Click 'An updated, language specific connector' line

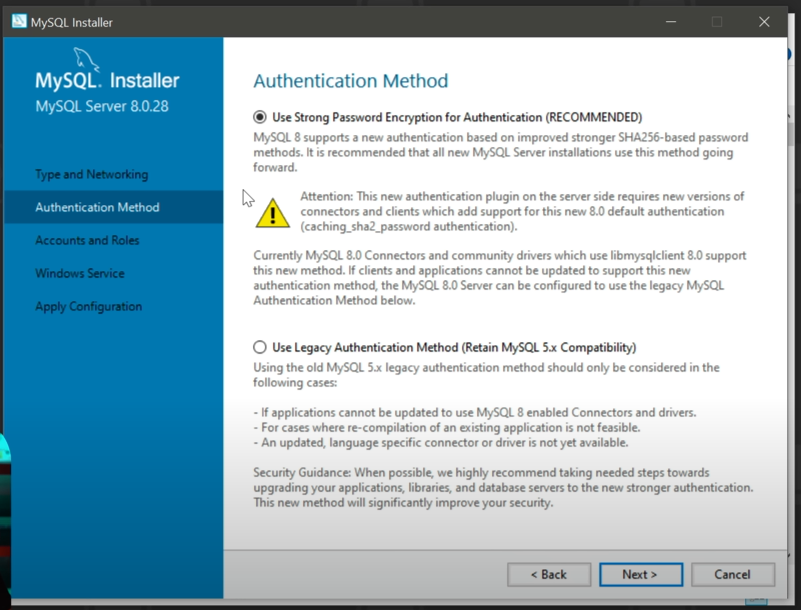441,442
